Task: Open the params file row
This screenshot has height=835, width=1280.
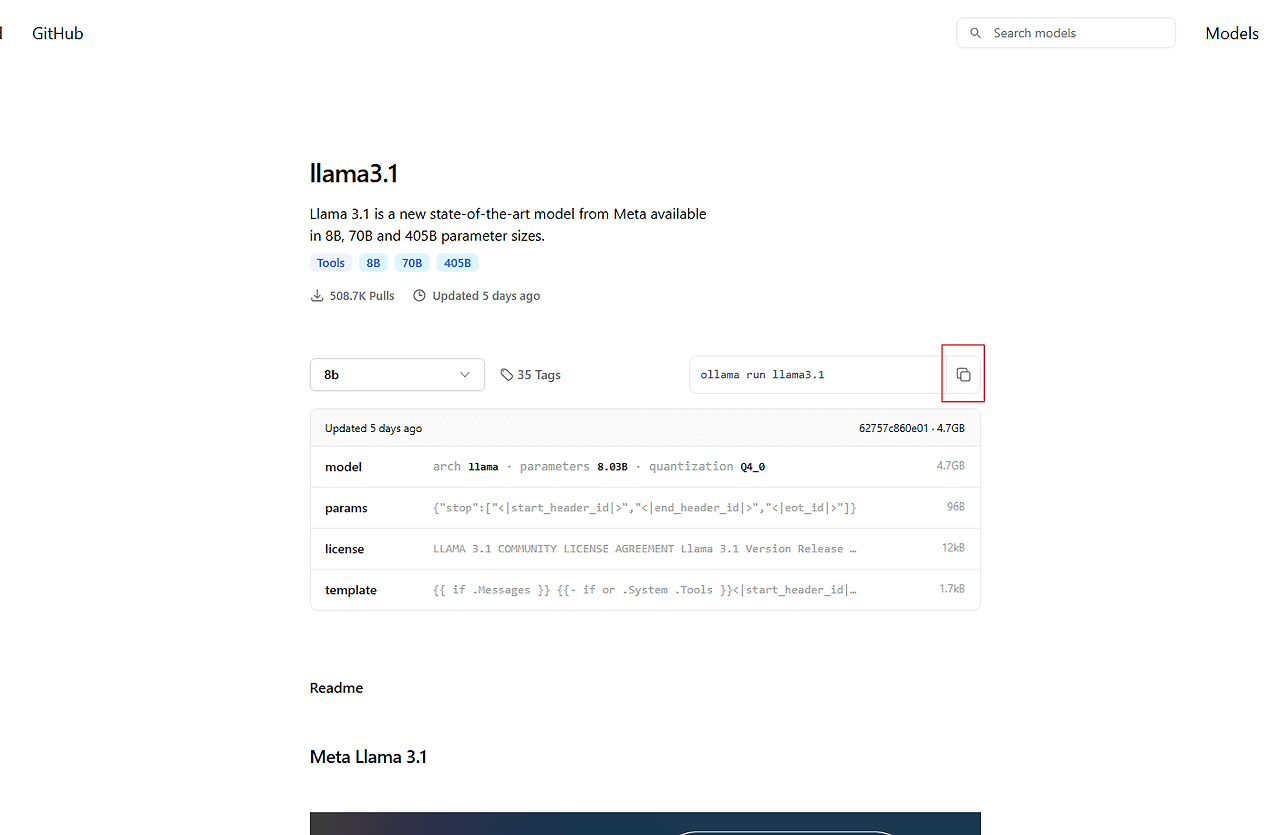Action: pos(645,508)
